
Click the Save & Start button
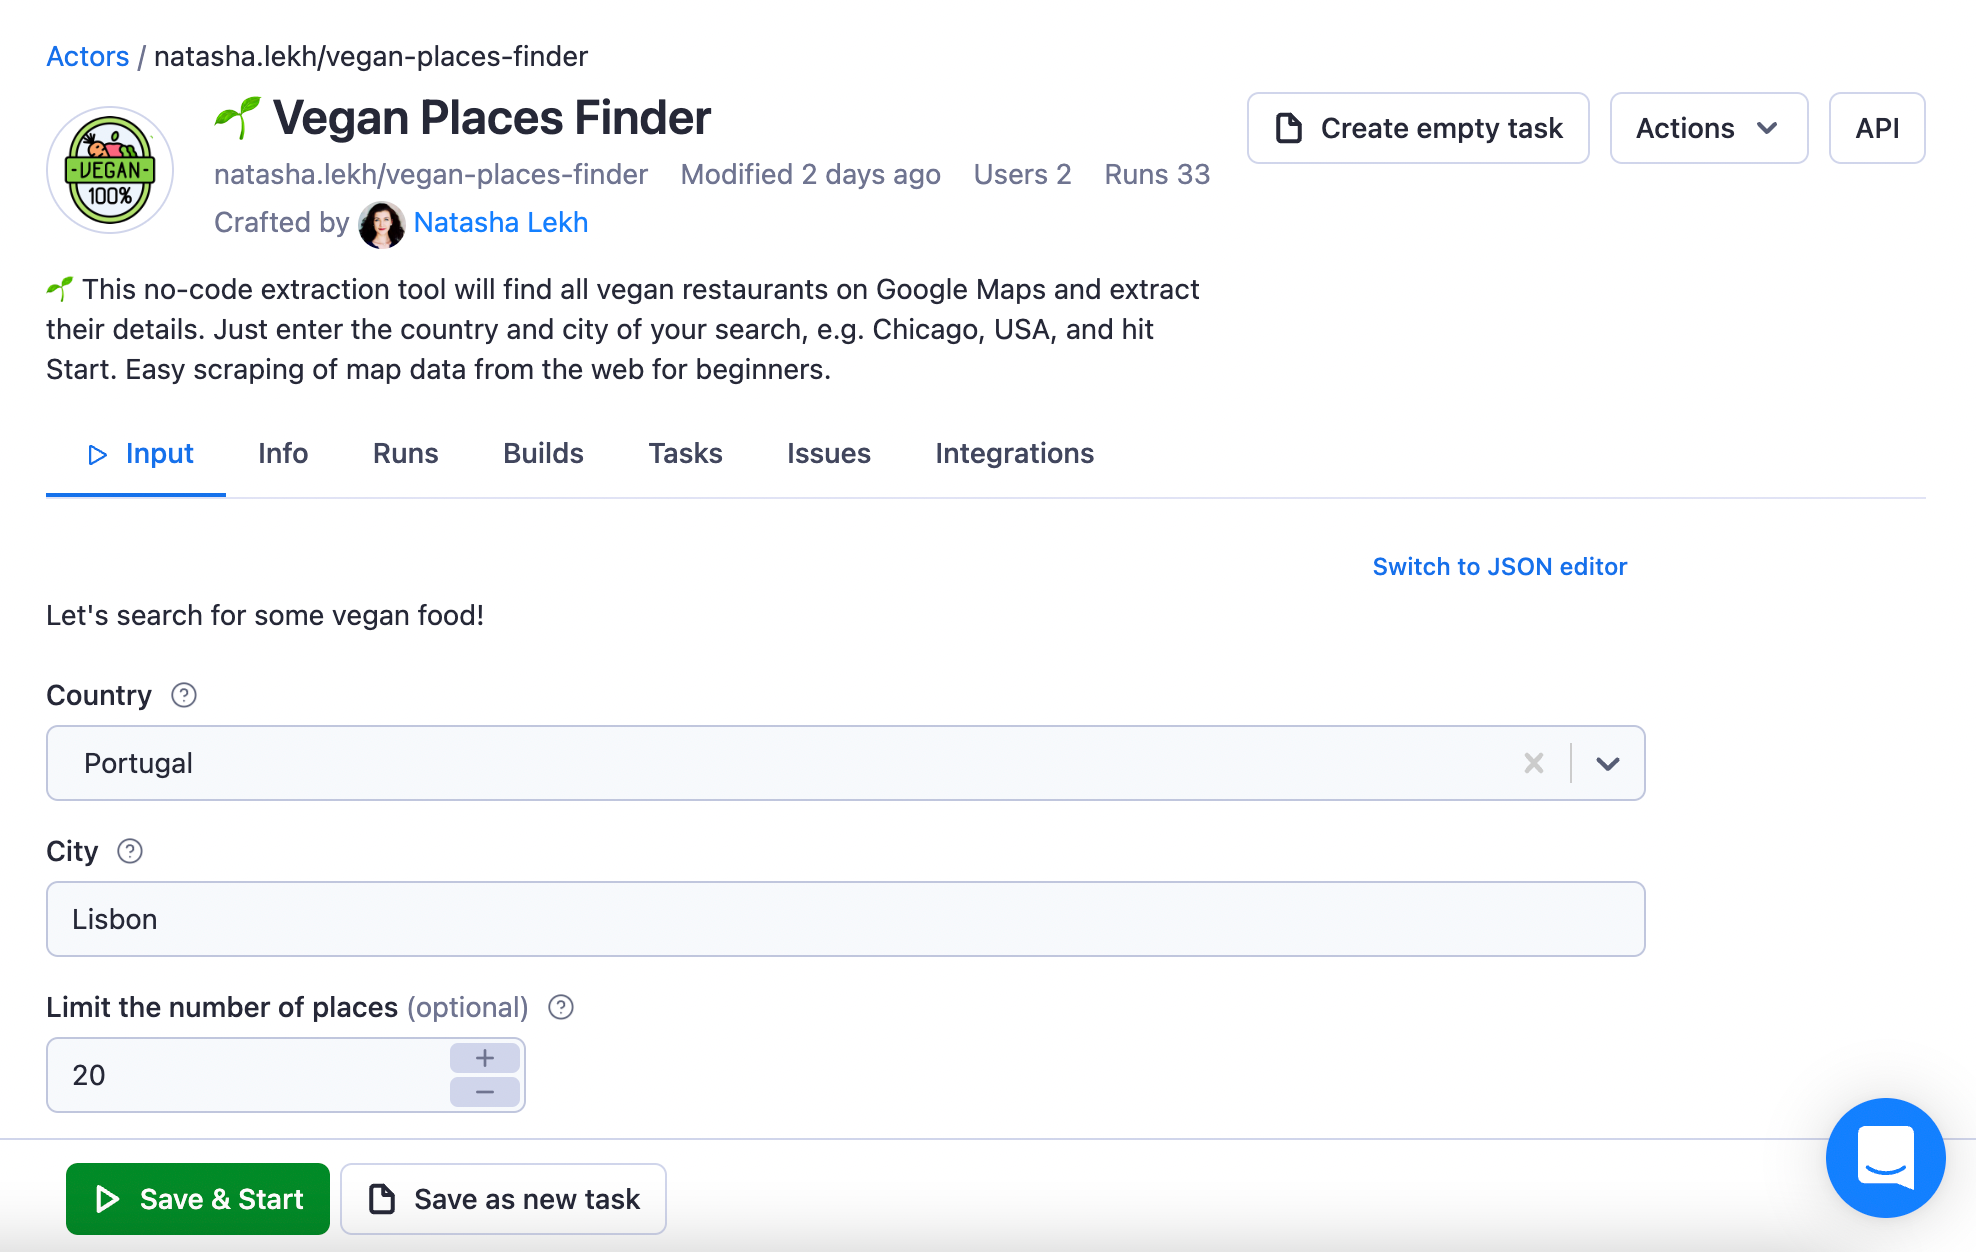[x=197, y=1198]
